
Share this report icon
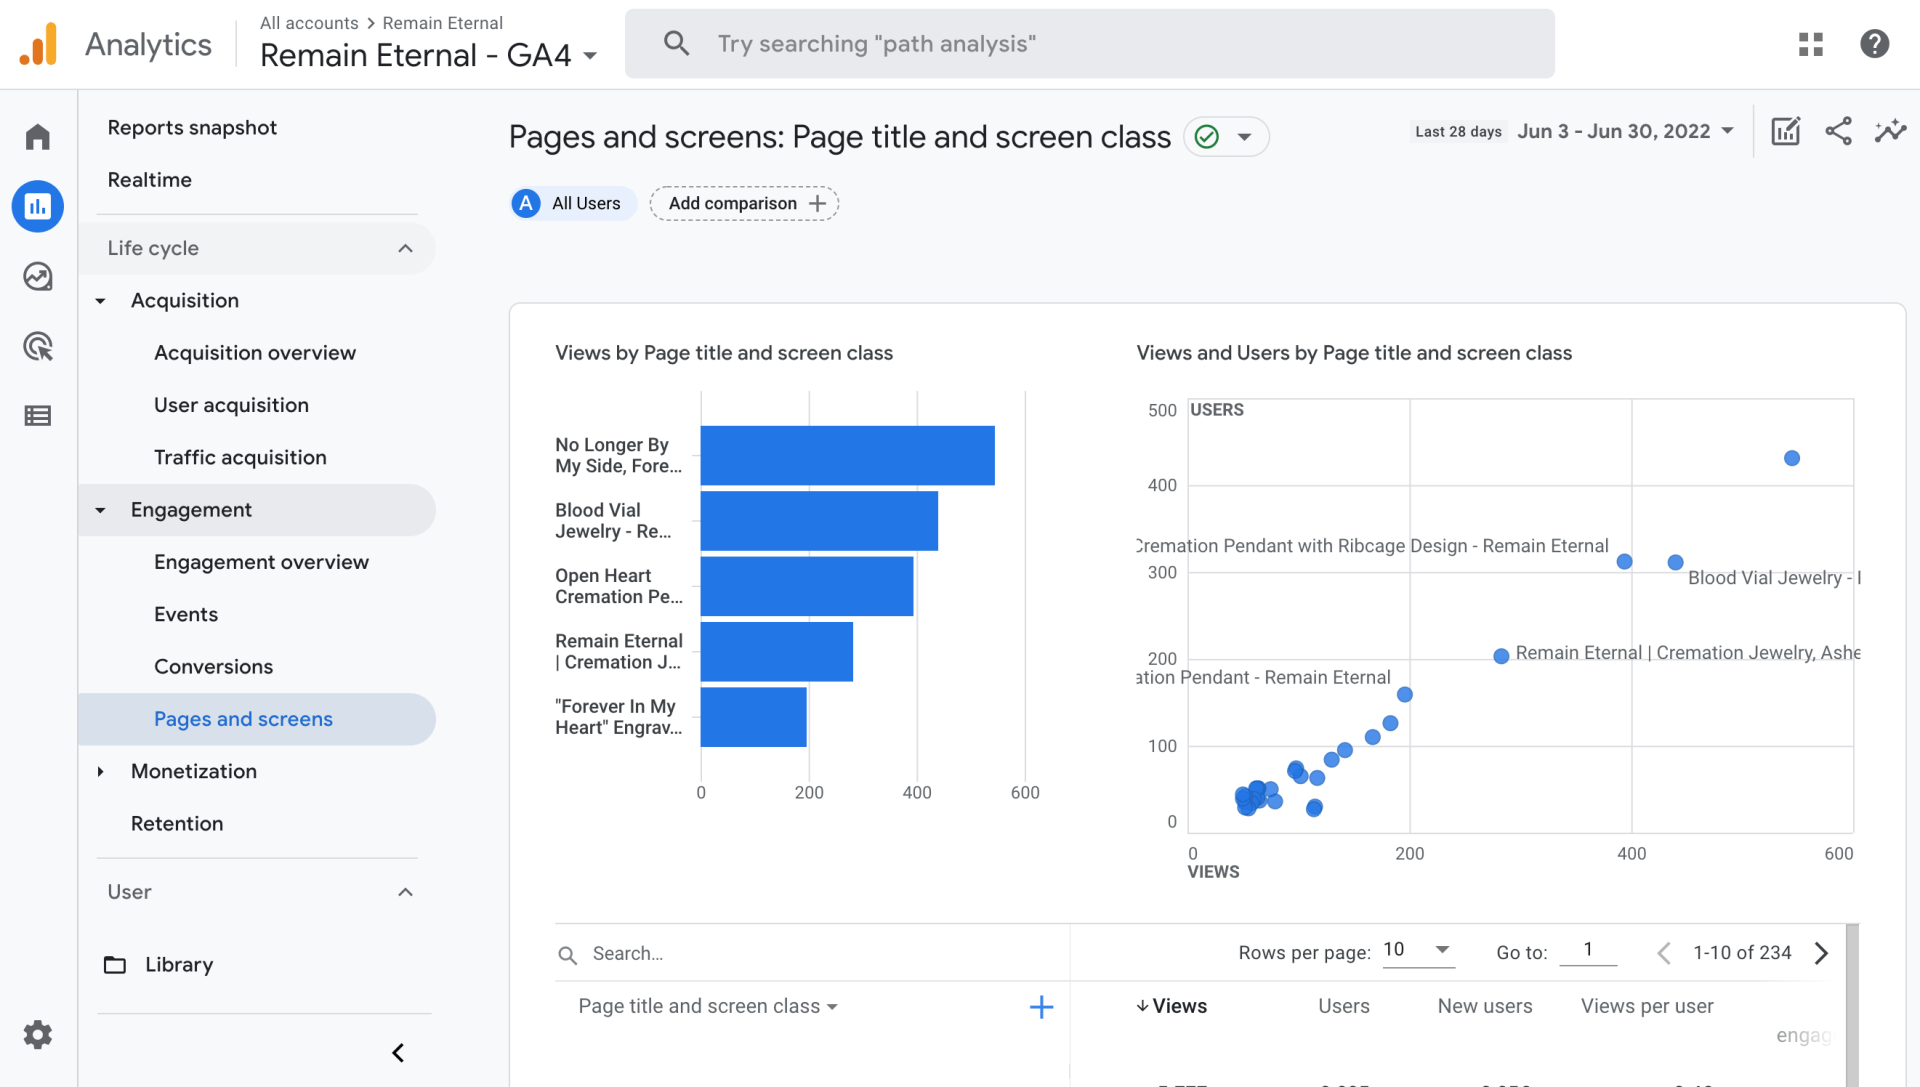point(1838,131)
